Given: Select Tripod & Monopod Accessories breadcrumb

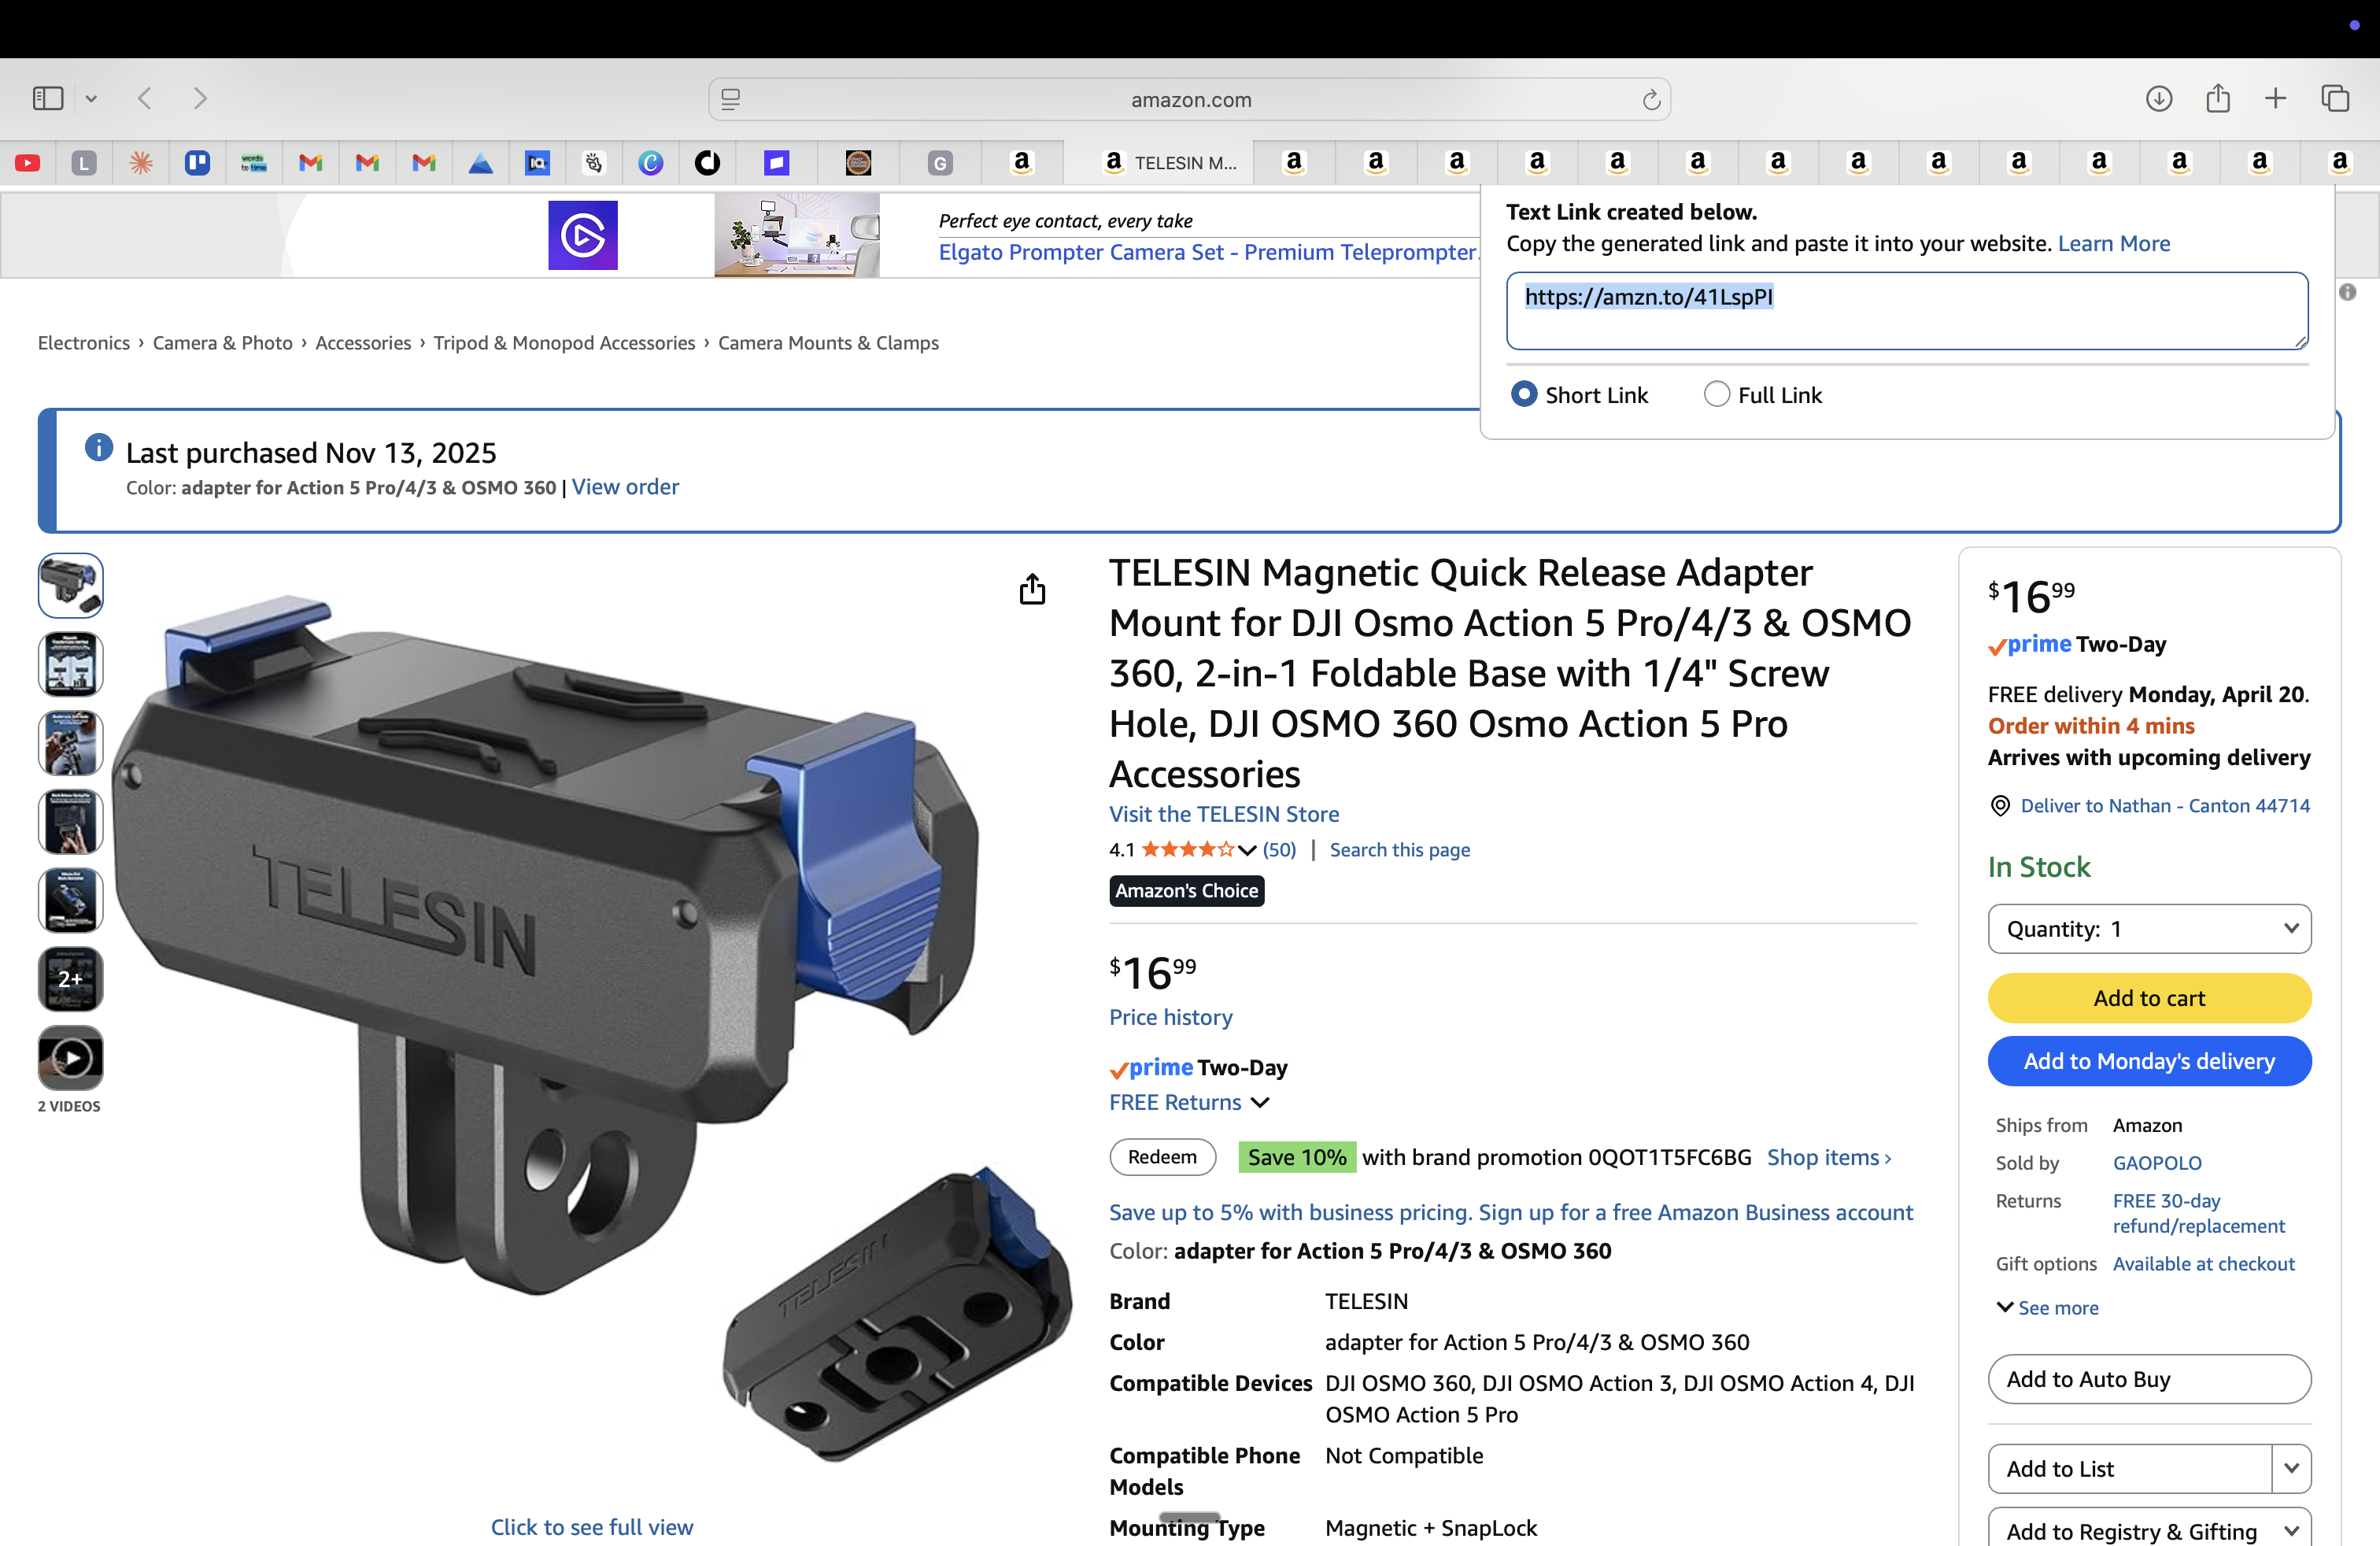Looking at the screenshot, I should [x=564, y=343].
